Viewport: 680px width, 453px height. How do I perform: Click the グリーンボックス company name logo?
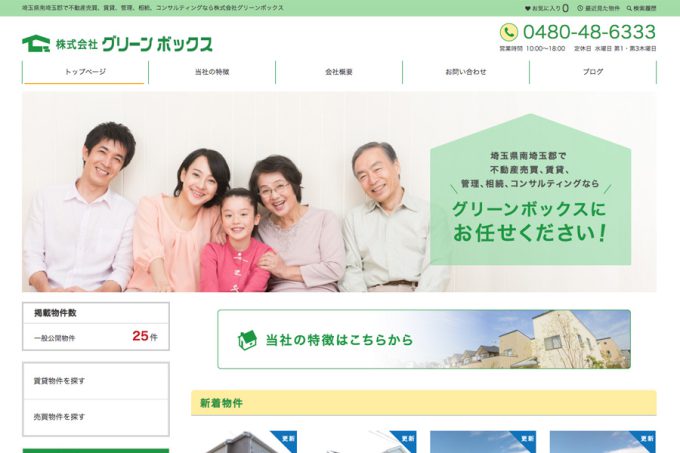[x=157, y=44]
